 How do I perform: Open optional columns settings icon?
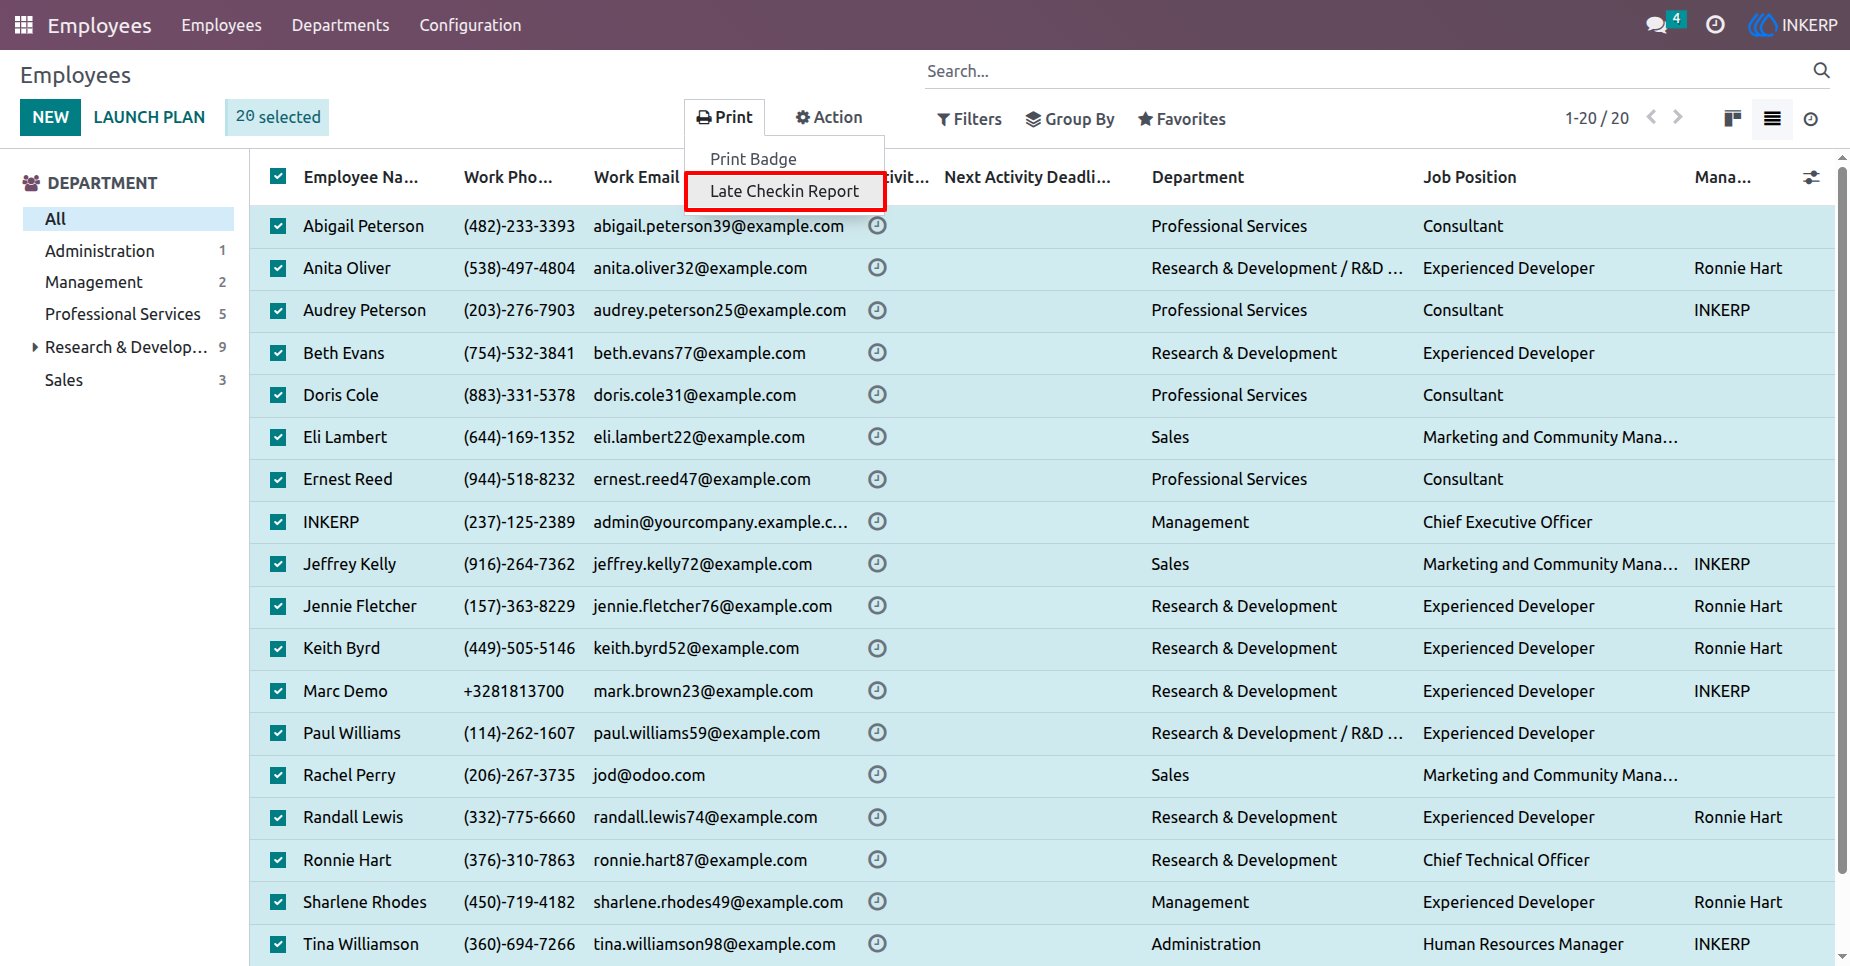1811,177
